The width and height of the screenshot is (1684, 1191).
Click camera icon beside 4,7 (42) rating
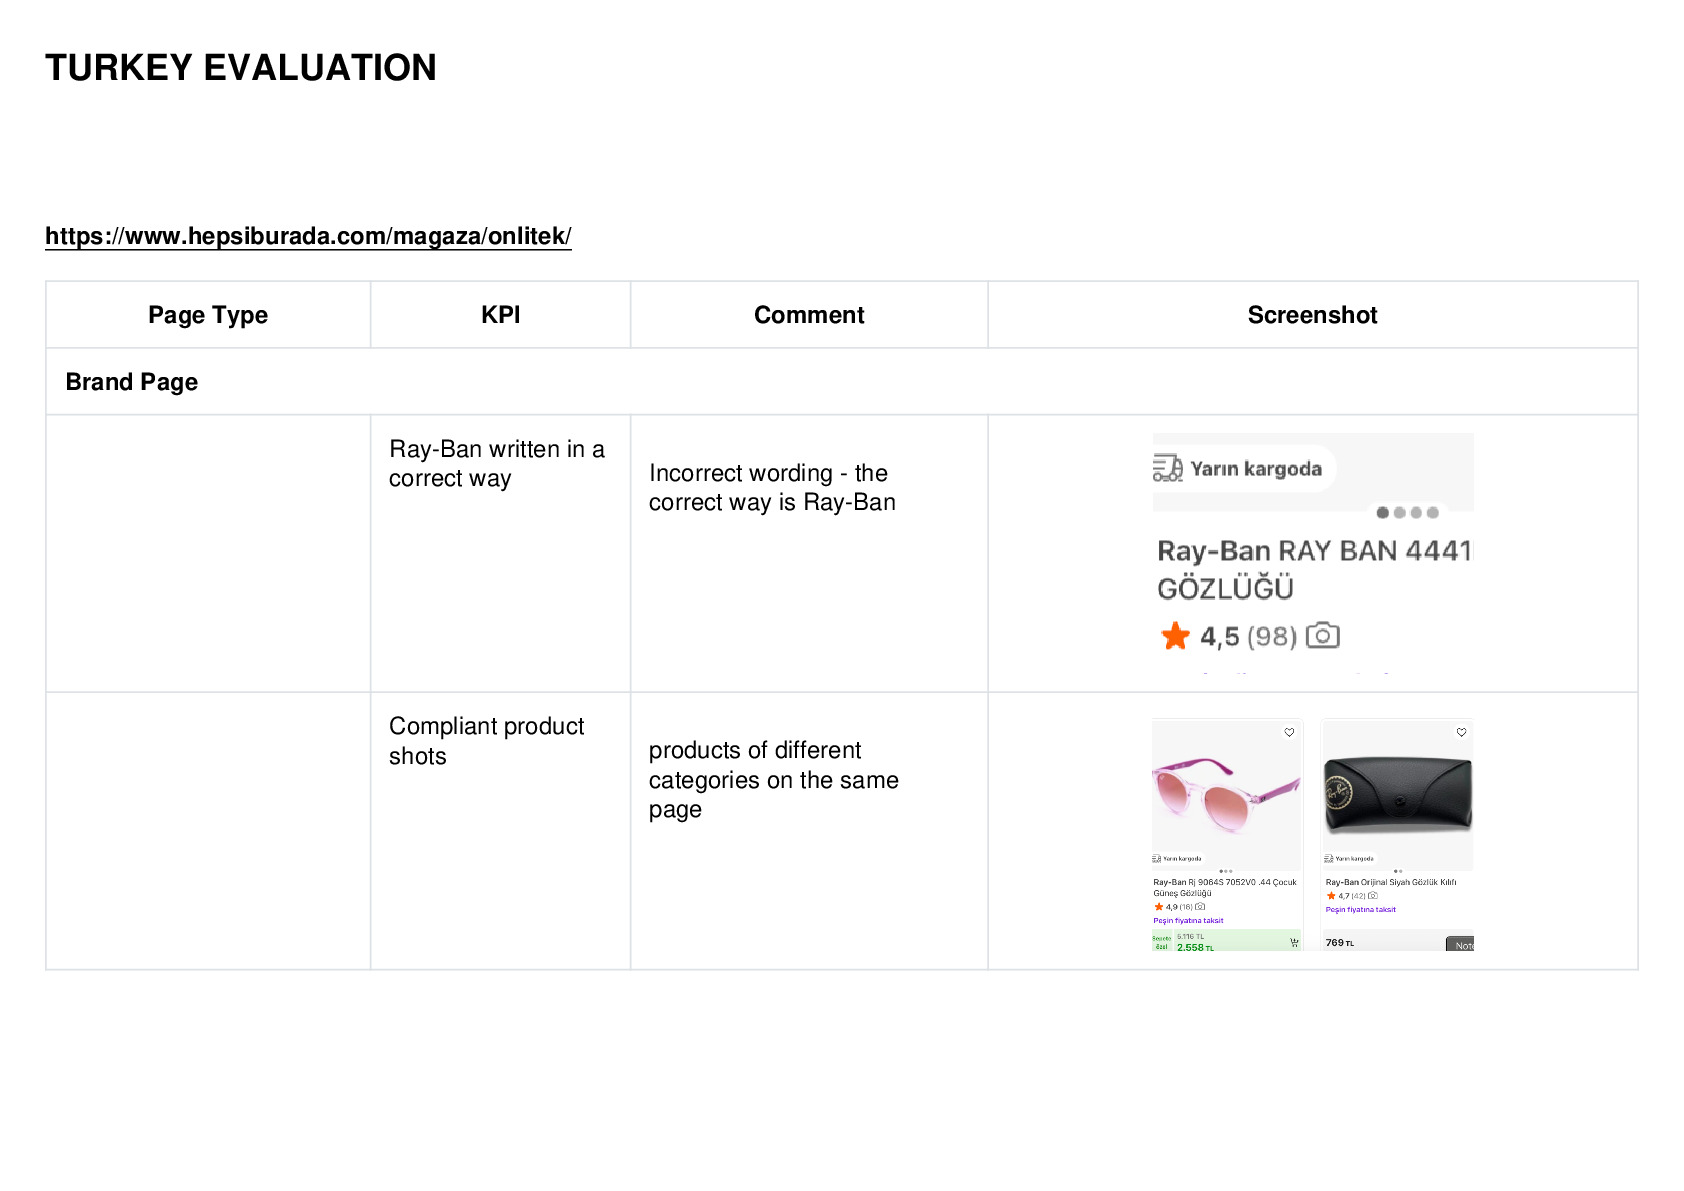tap(1372, 896)
